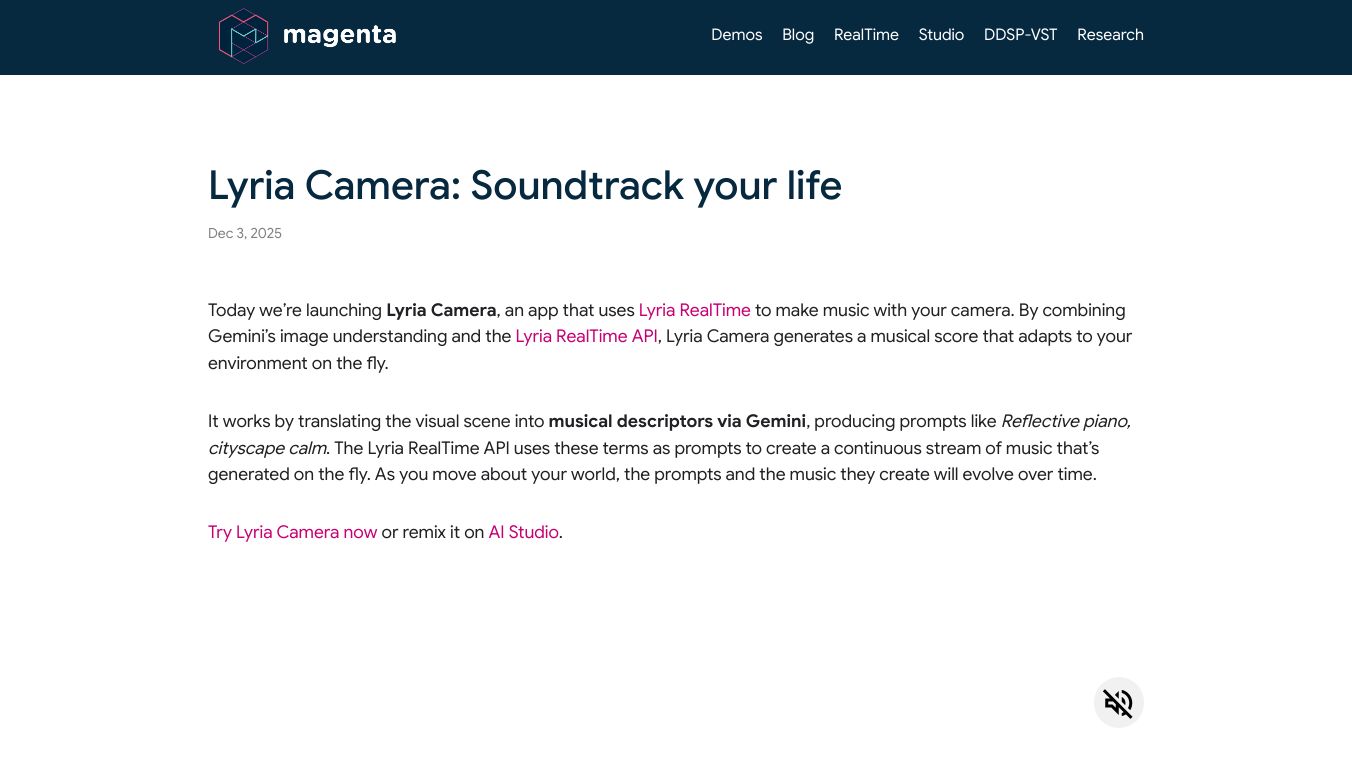
Task: Navigate to the Studio section
Action: point(941,35)
